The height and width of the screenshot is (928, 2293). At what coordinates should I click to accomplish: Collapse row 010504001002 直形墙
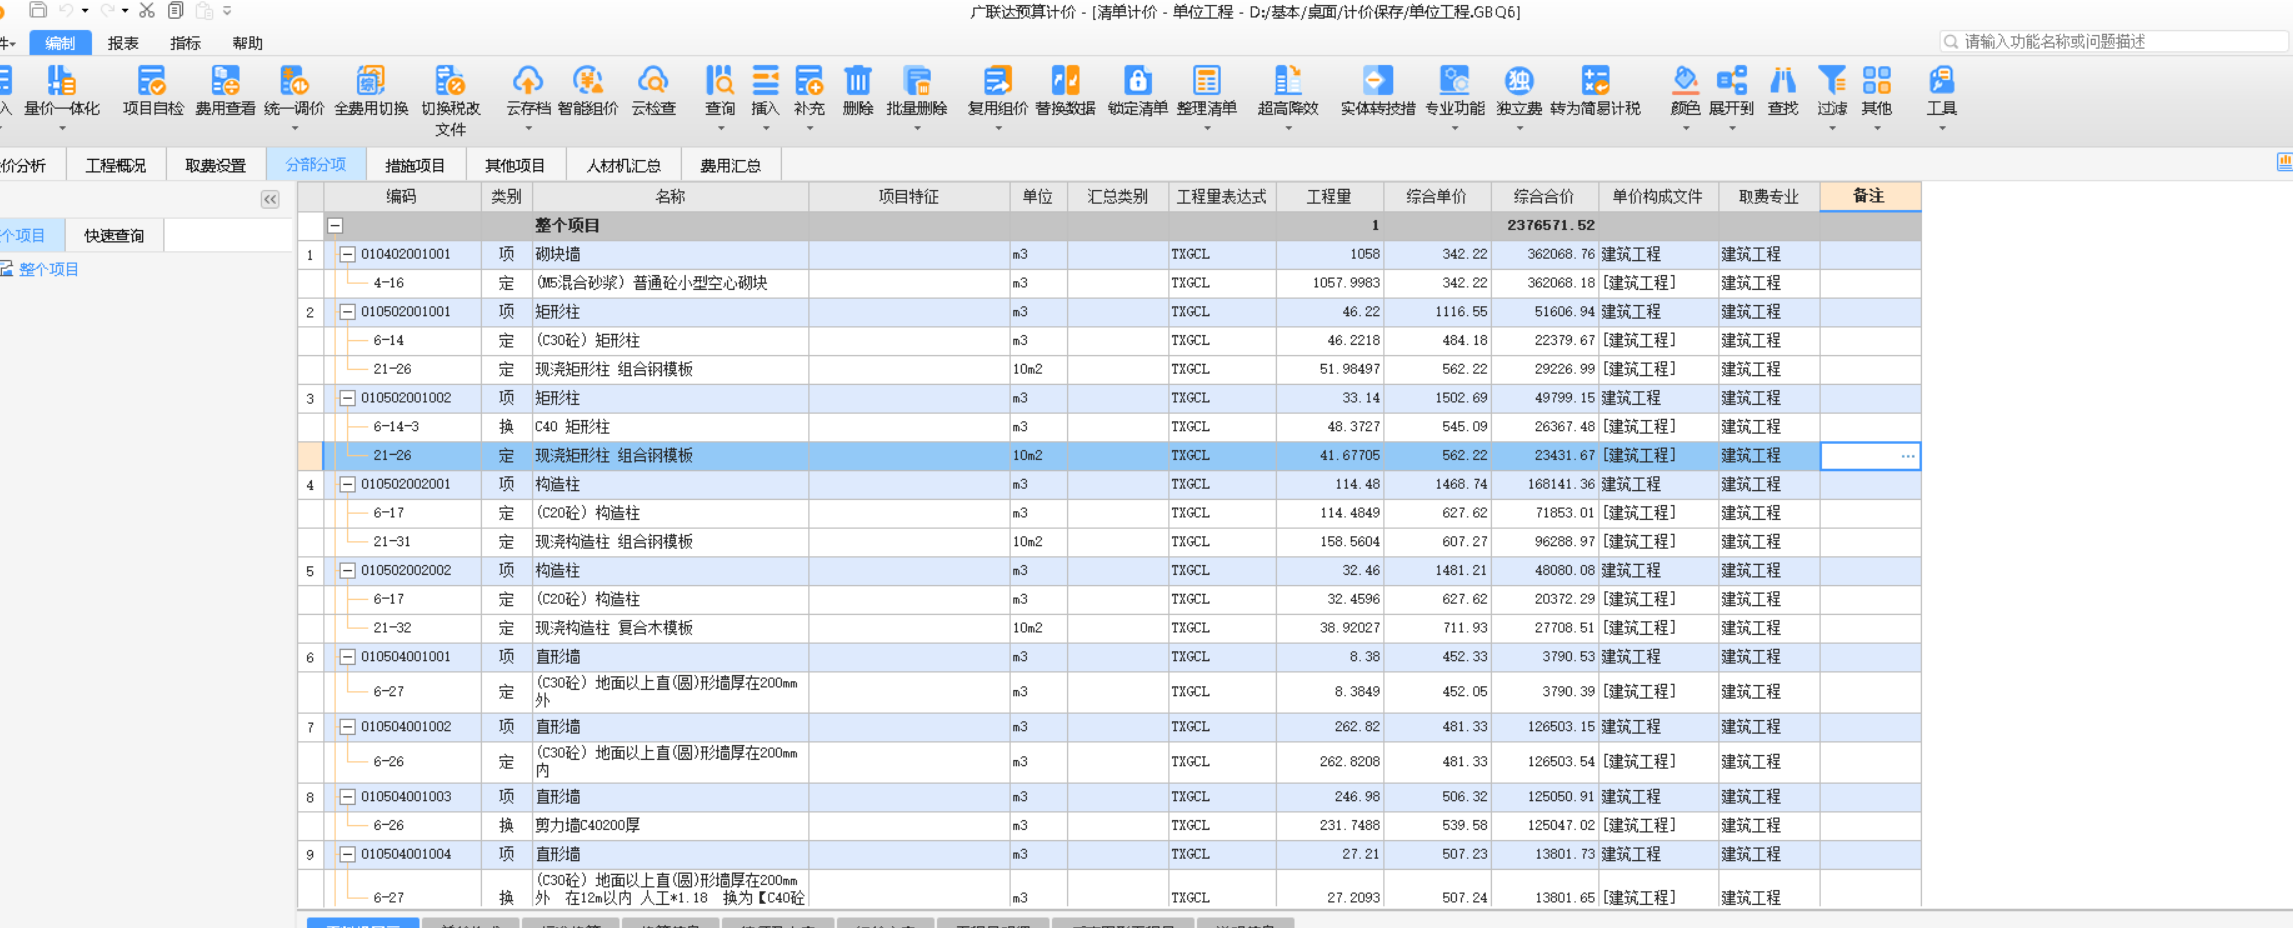pos(347,727)
